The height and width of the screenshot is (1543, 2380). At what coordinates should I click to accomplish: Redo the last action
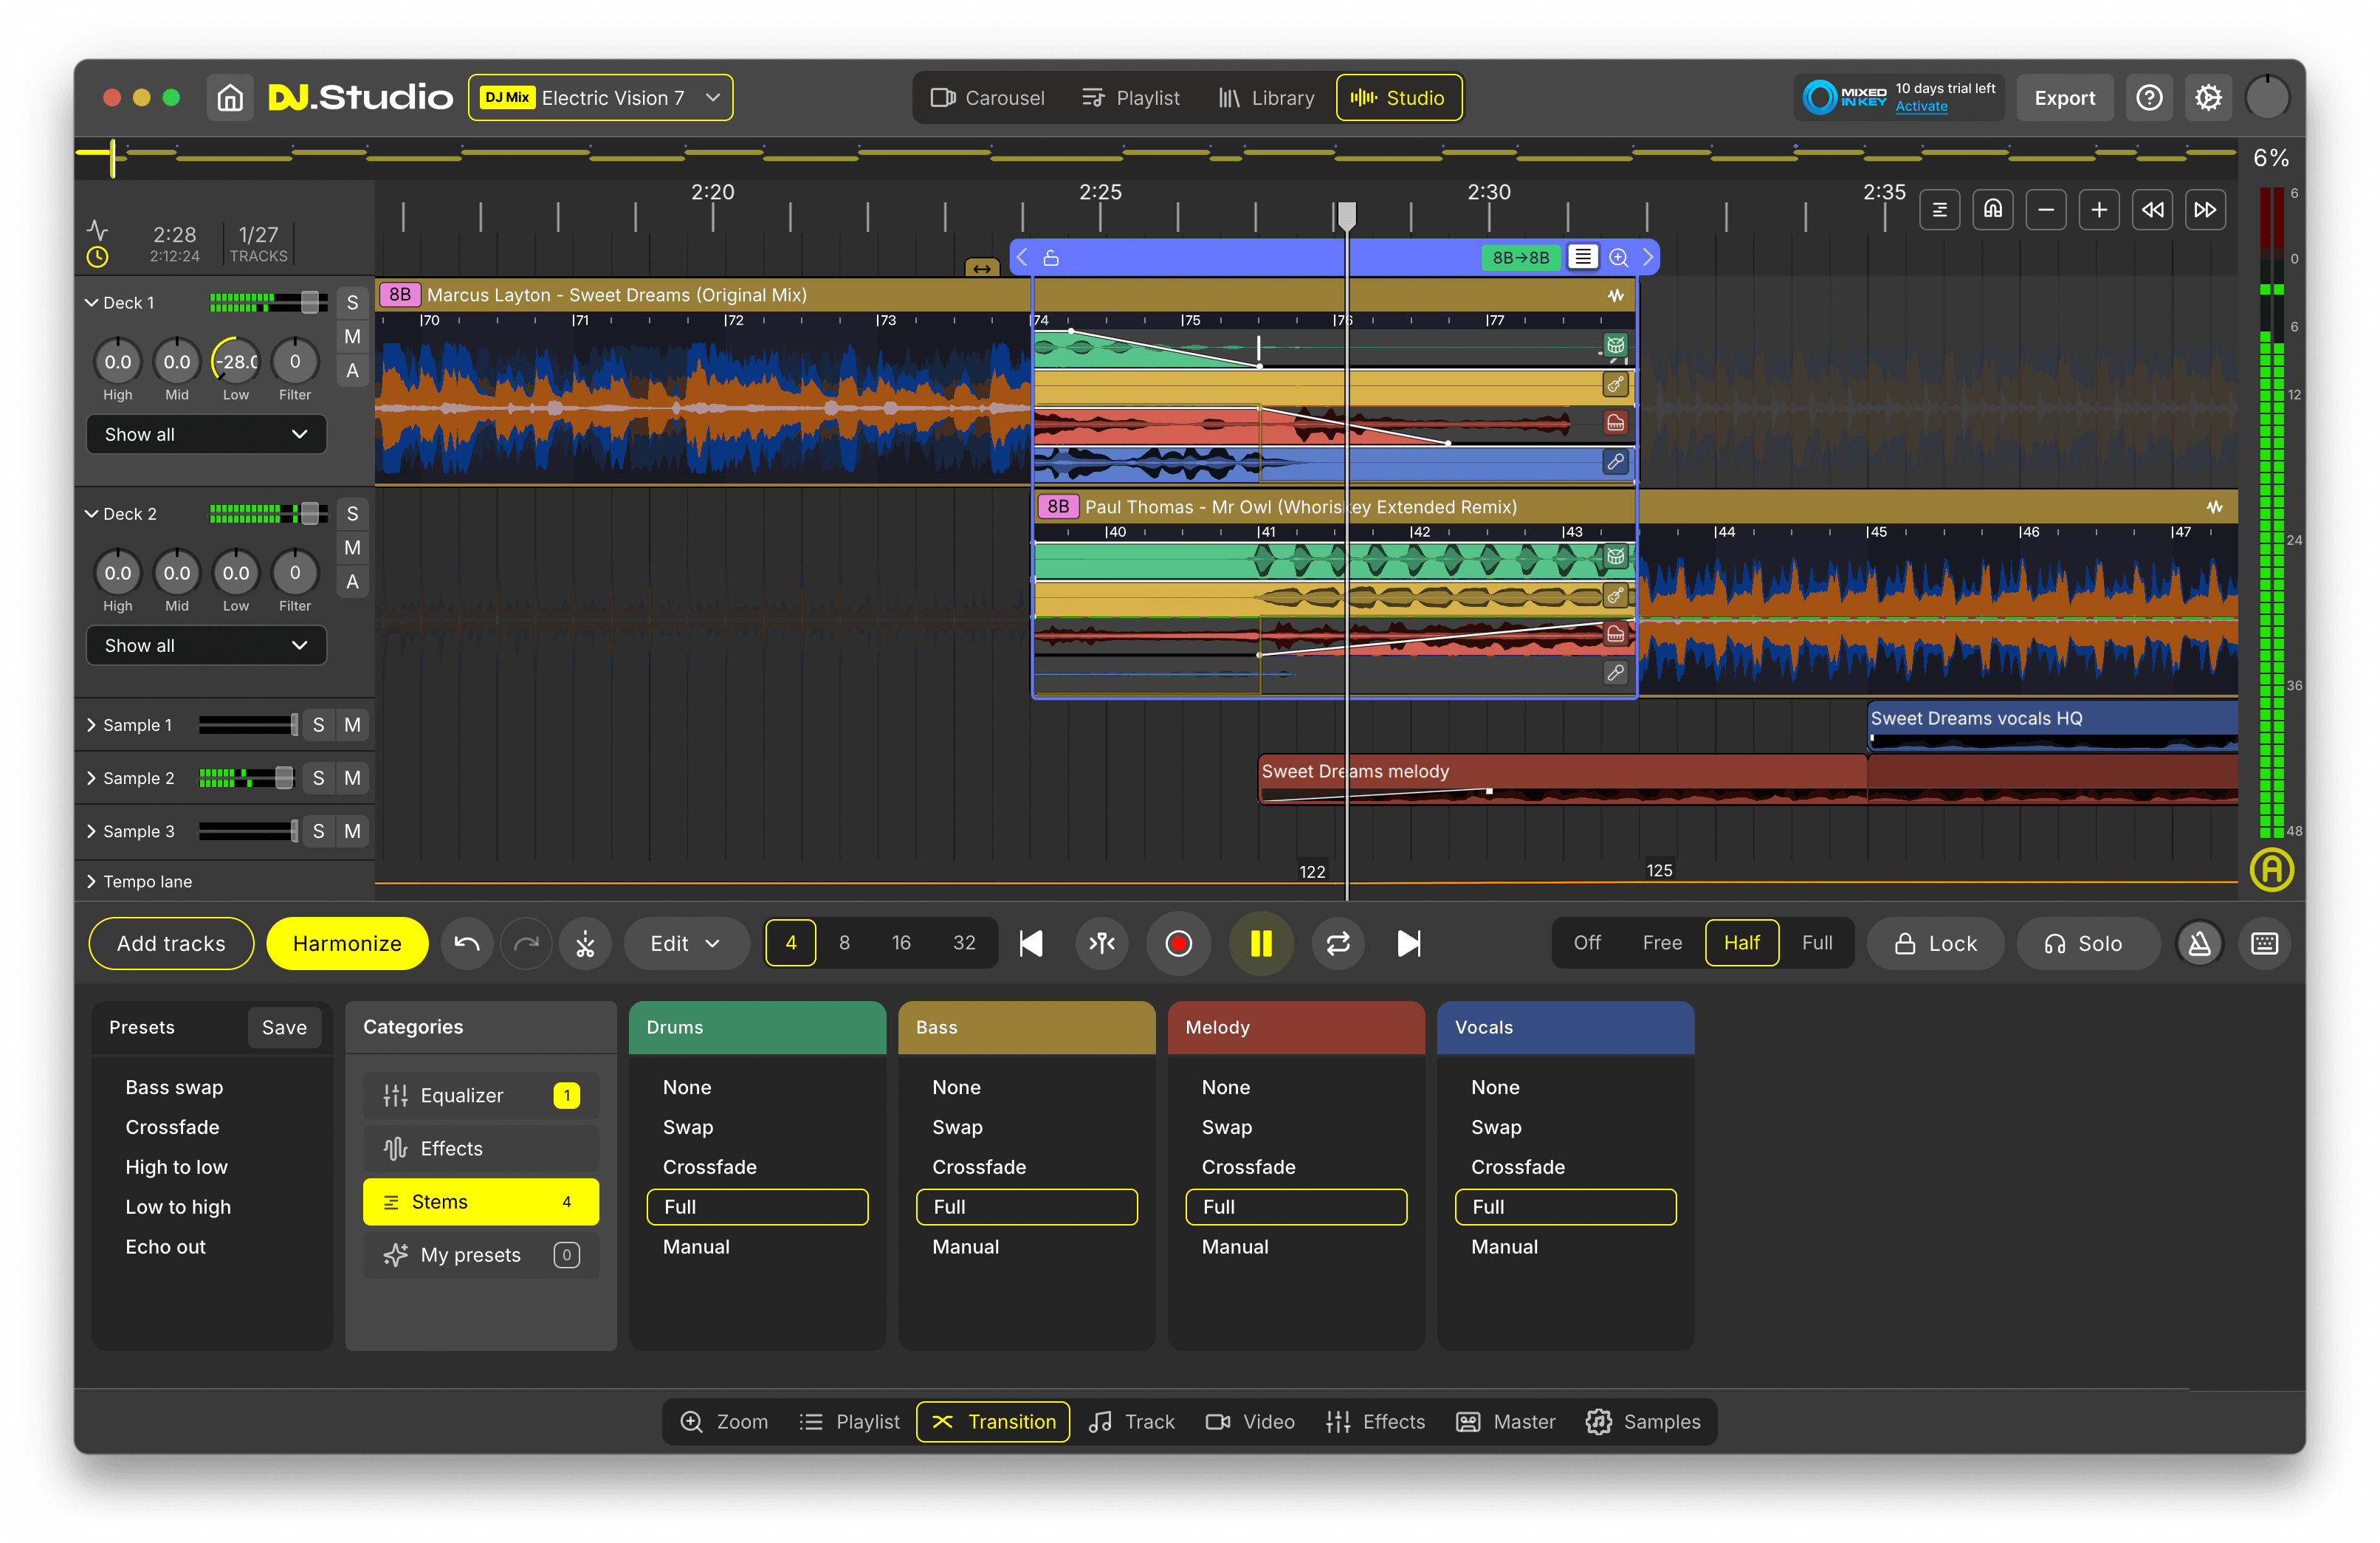coord(526,943)
